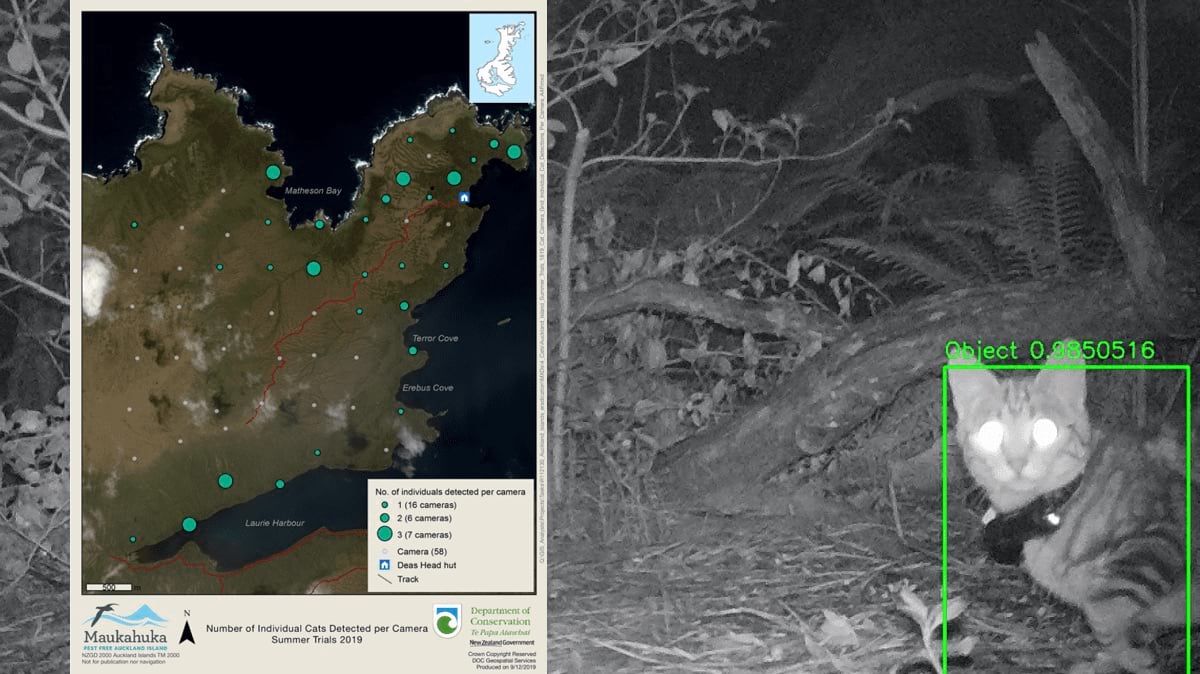1200x674 pixels.
Task: Click the small 1-individual circle in the legend
Action: coord(384,506)
